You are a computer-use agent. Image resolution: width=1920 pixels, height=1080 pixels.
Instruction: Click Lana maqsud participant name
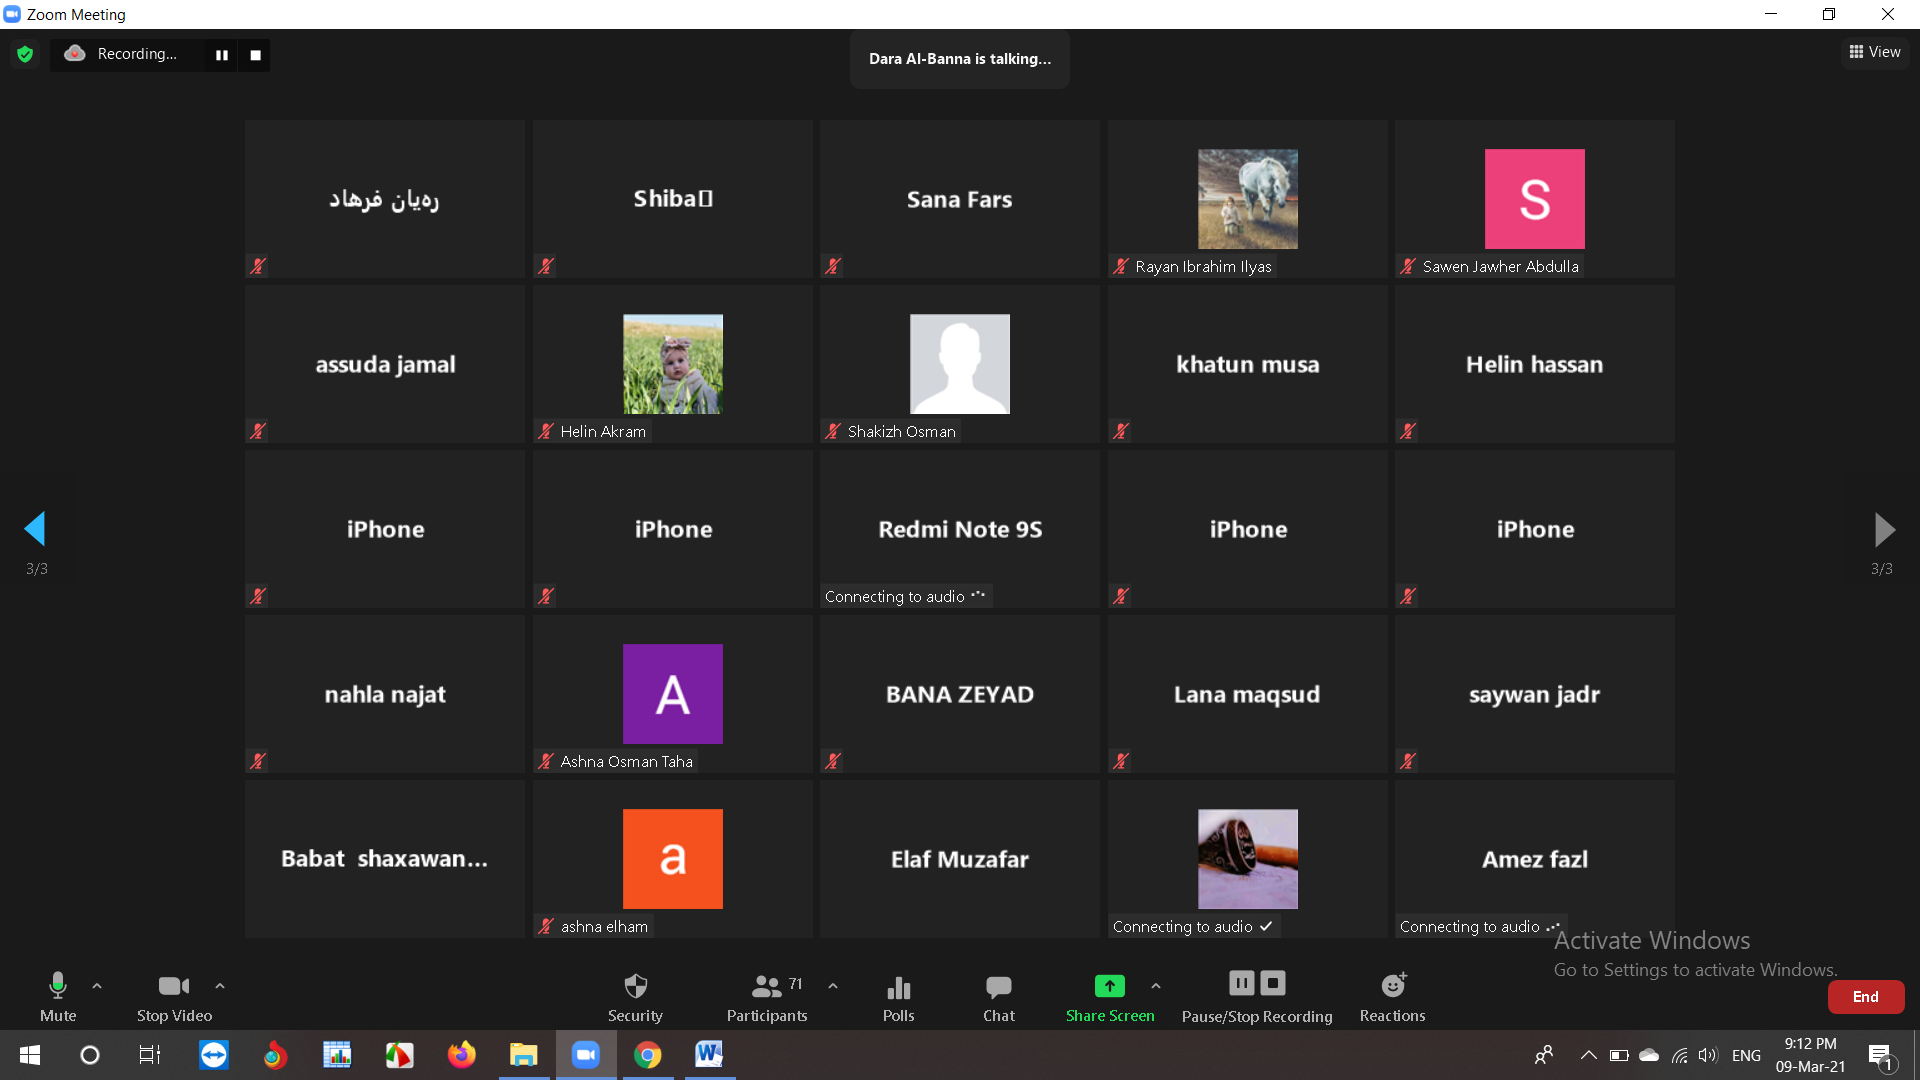point(1247,694)
